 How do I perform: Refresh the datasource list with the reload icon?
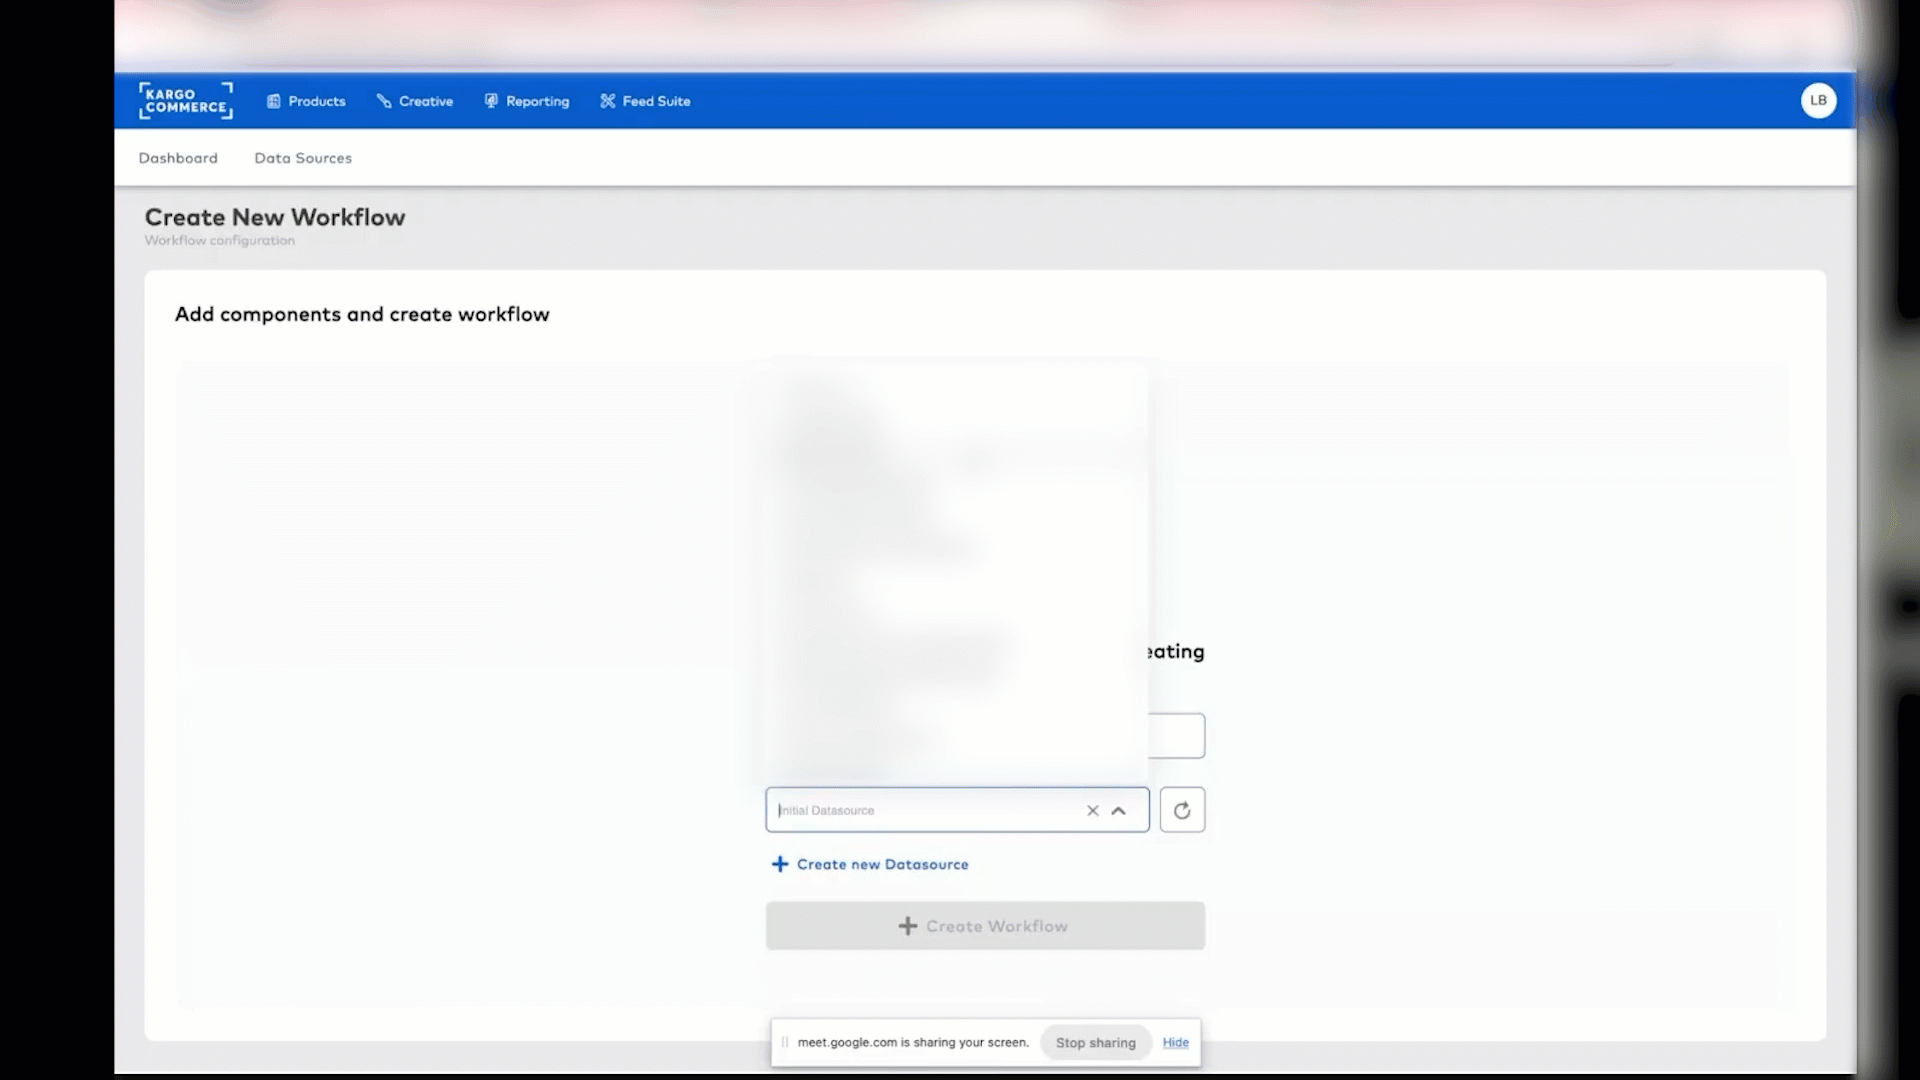[1182, 810]
